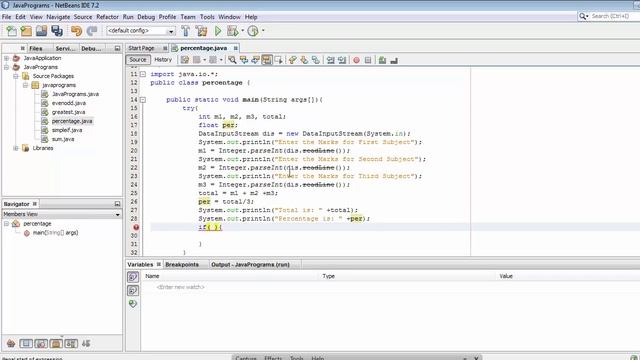The width and height of the screenshot is (640, 360).
Task: Toggle Show Fields filter in Navigator
Action: click(x=26, y=343)
